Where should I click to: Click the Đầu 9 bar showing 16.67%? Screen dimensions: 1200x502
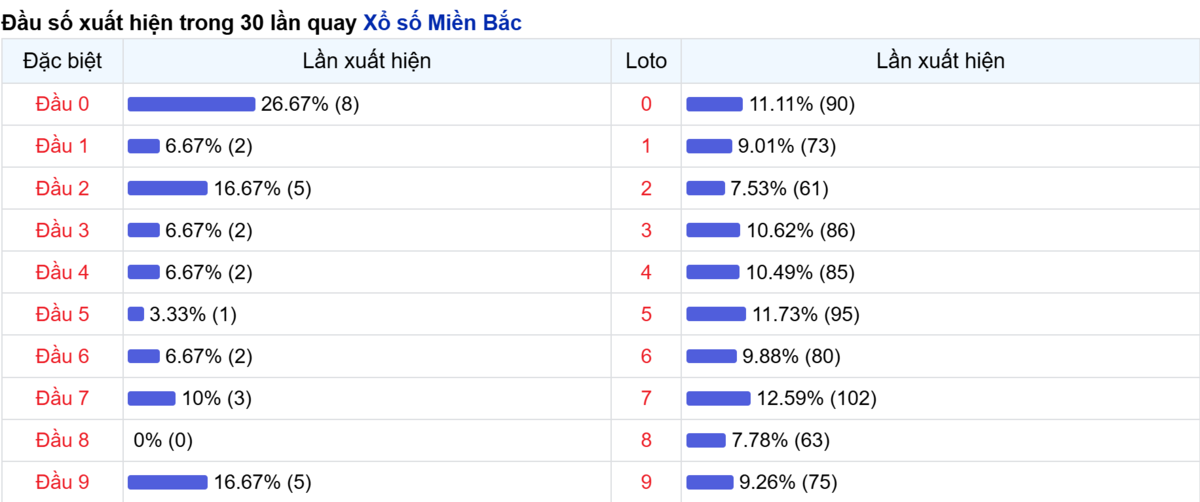tap(168, 482)
